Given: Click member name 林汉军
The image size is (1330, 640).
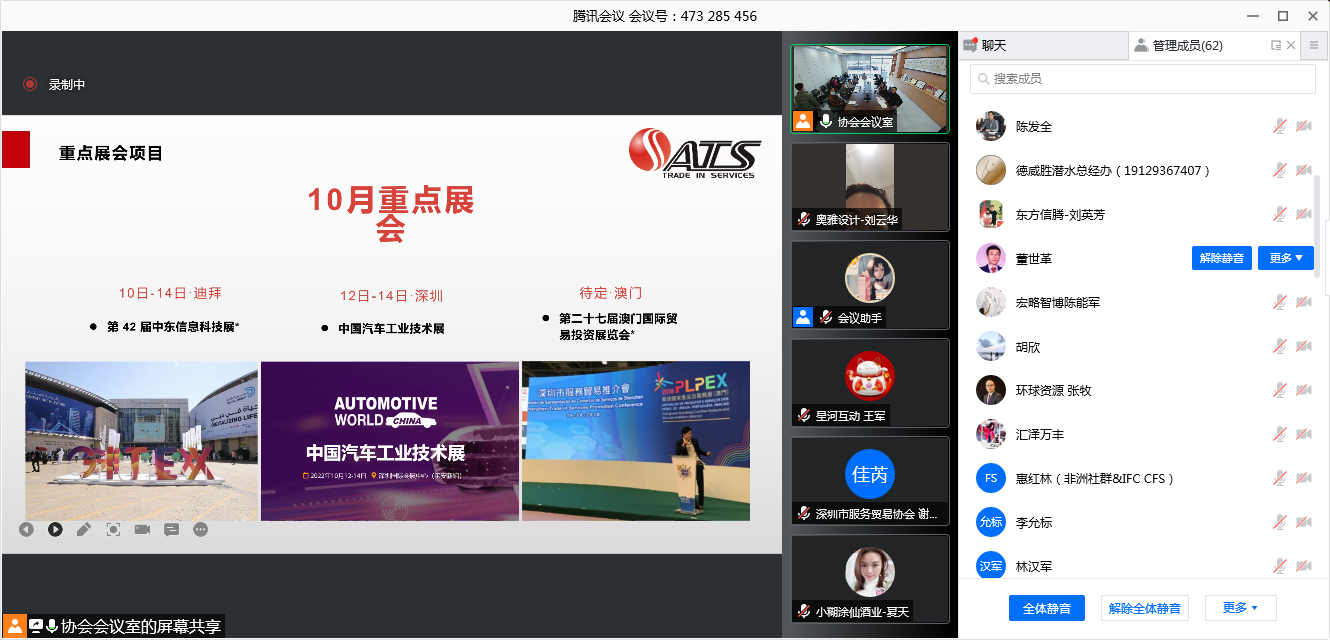Looking at the screenshot, I should (1034, 566).
